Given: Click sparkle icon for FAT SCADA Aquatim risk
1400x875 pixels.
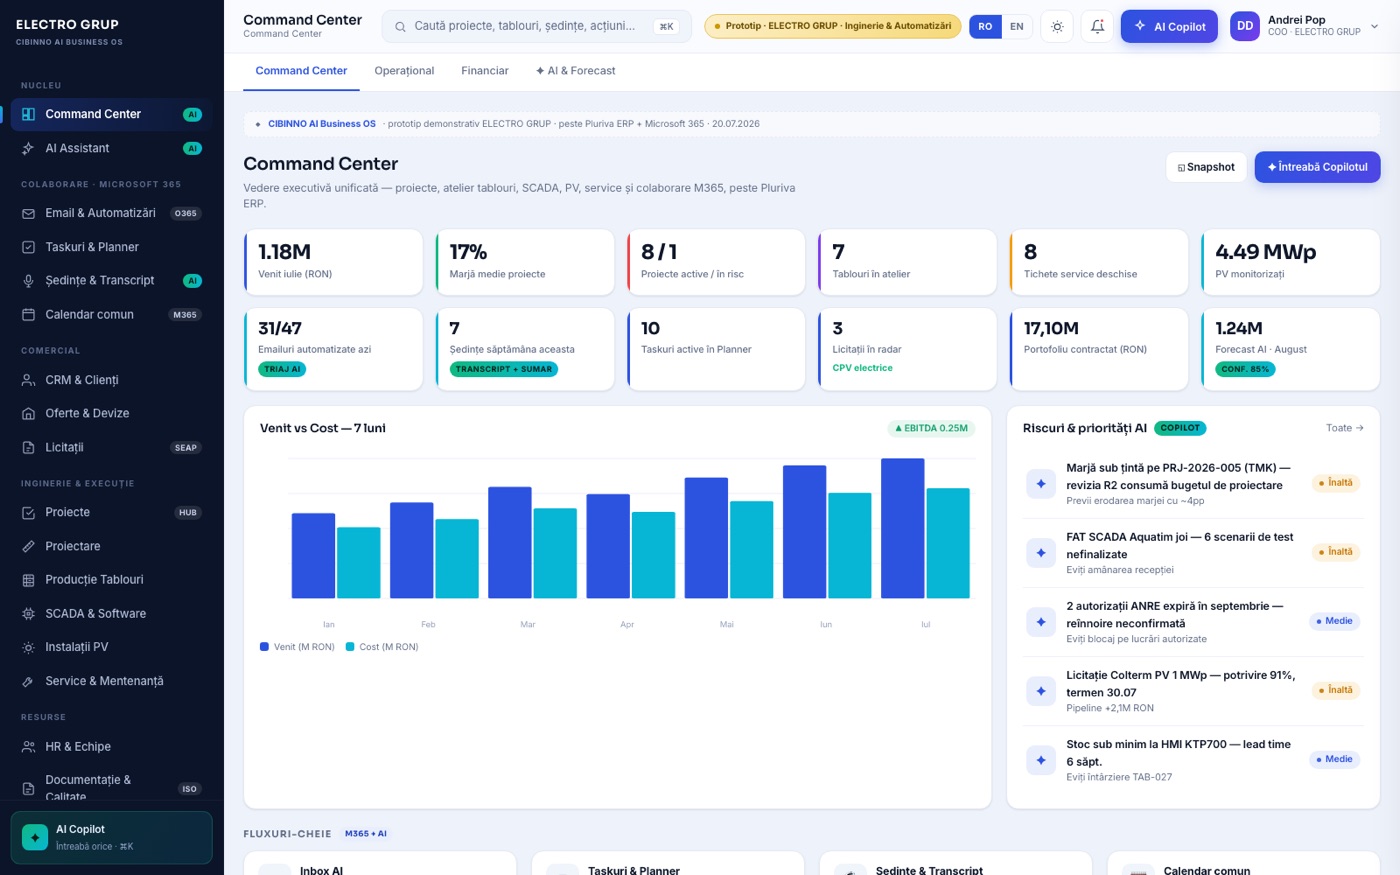Looking at the screenshot, I should [1041, 553].
